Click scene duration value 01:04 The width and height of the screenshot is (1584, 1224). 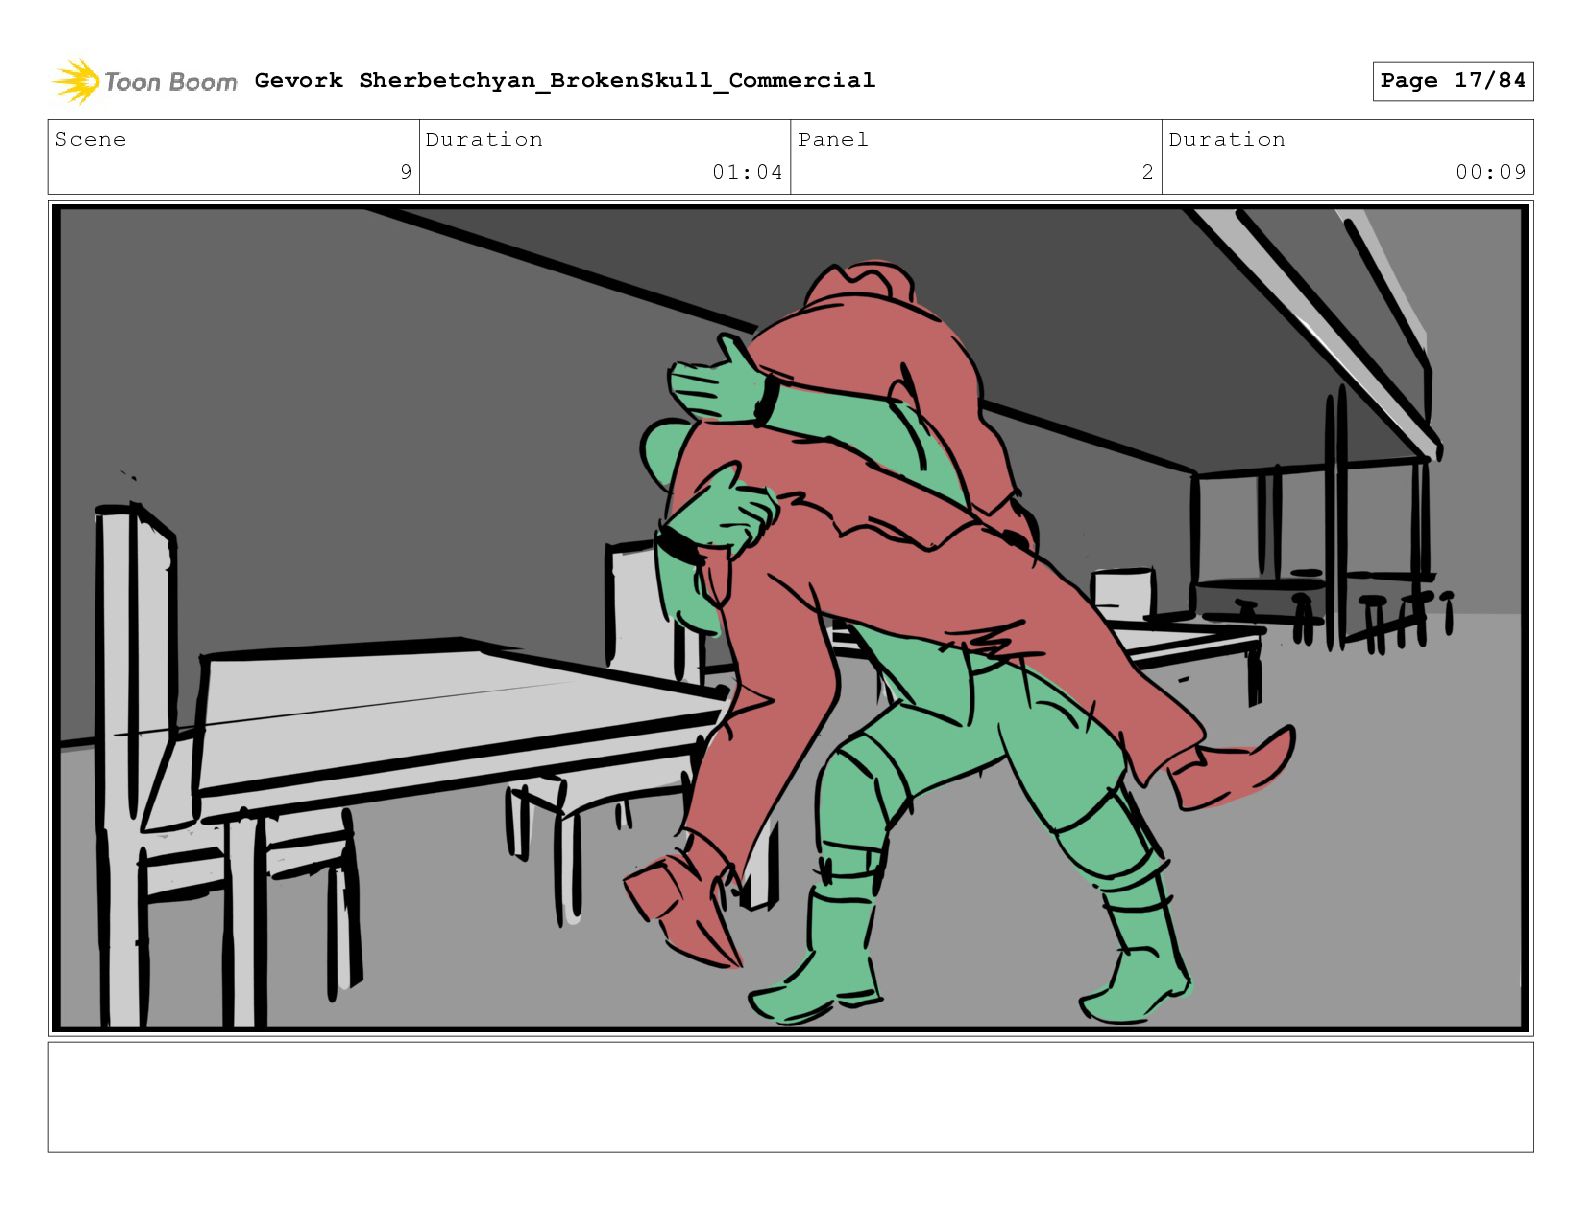[748, 172]
